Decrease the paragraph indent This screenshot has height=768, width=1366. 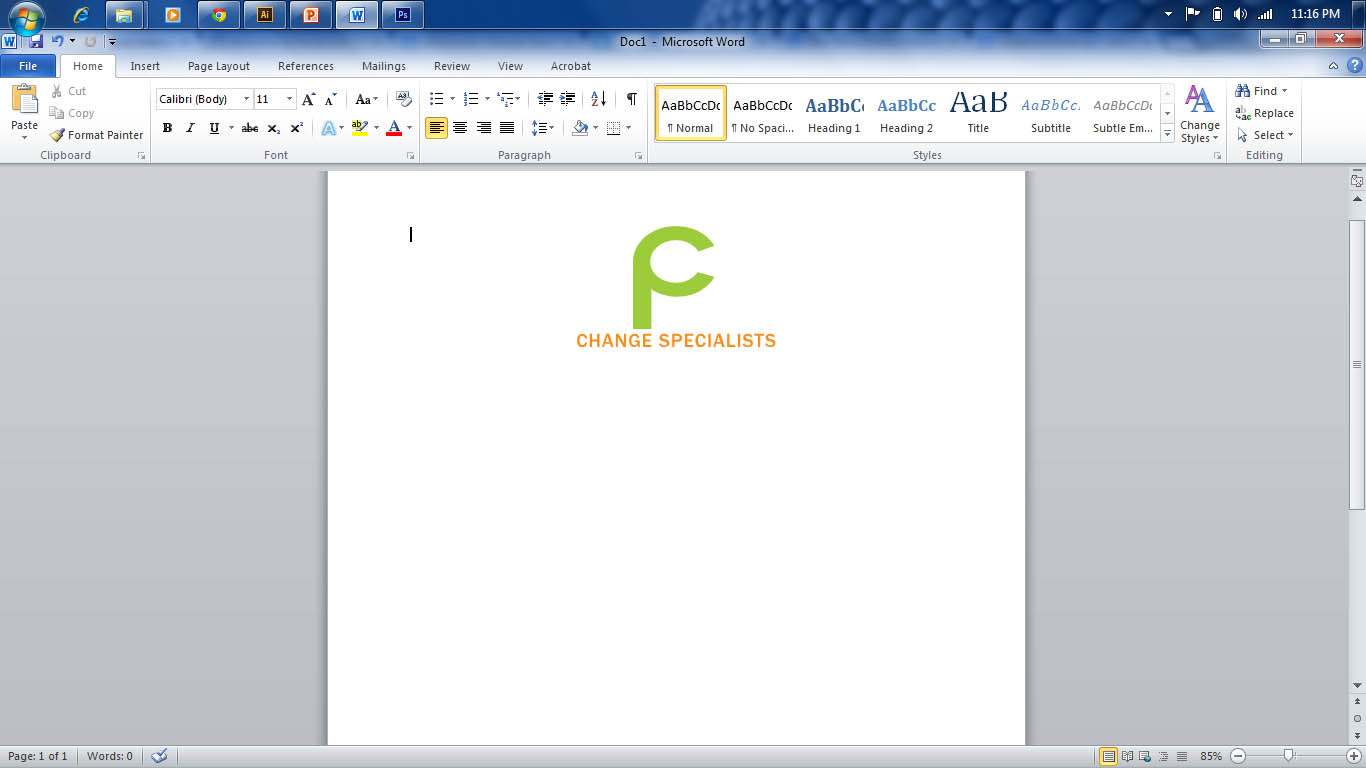coord(545,99)
